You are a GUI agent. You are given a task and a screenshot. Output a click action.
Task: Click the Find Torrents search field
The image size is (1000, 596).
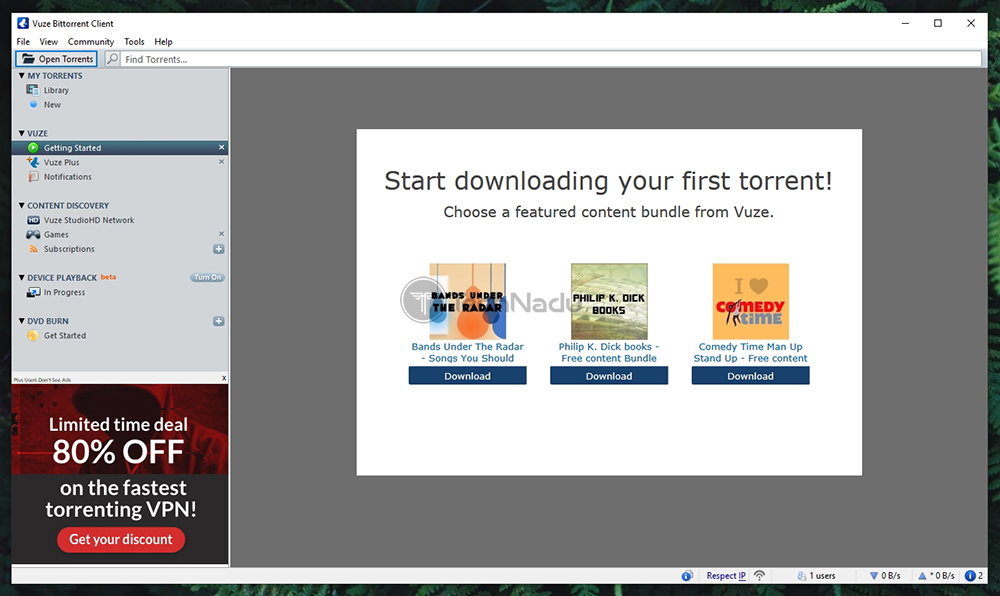[x=552, y=59]
